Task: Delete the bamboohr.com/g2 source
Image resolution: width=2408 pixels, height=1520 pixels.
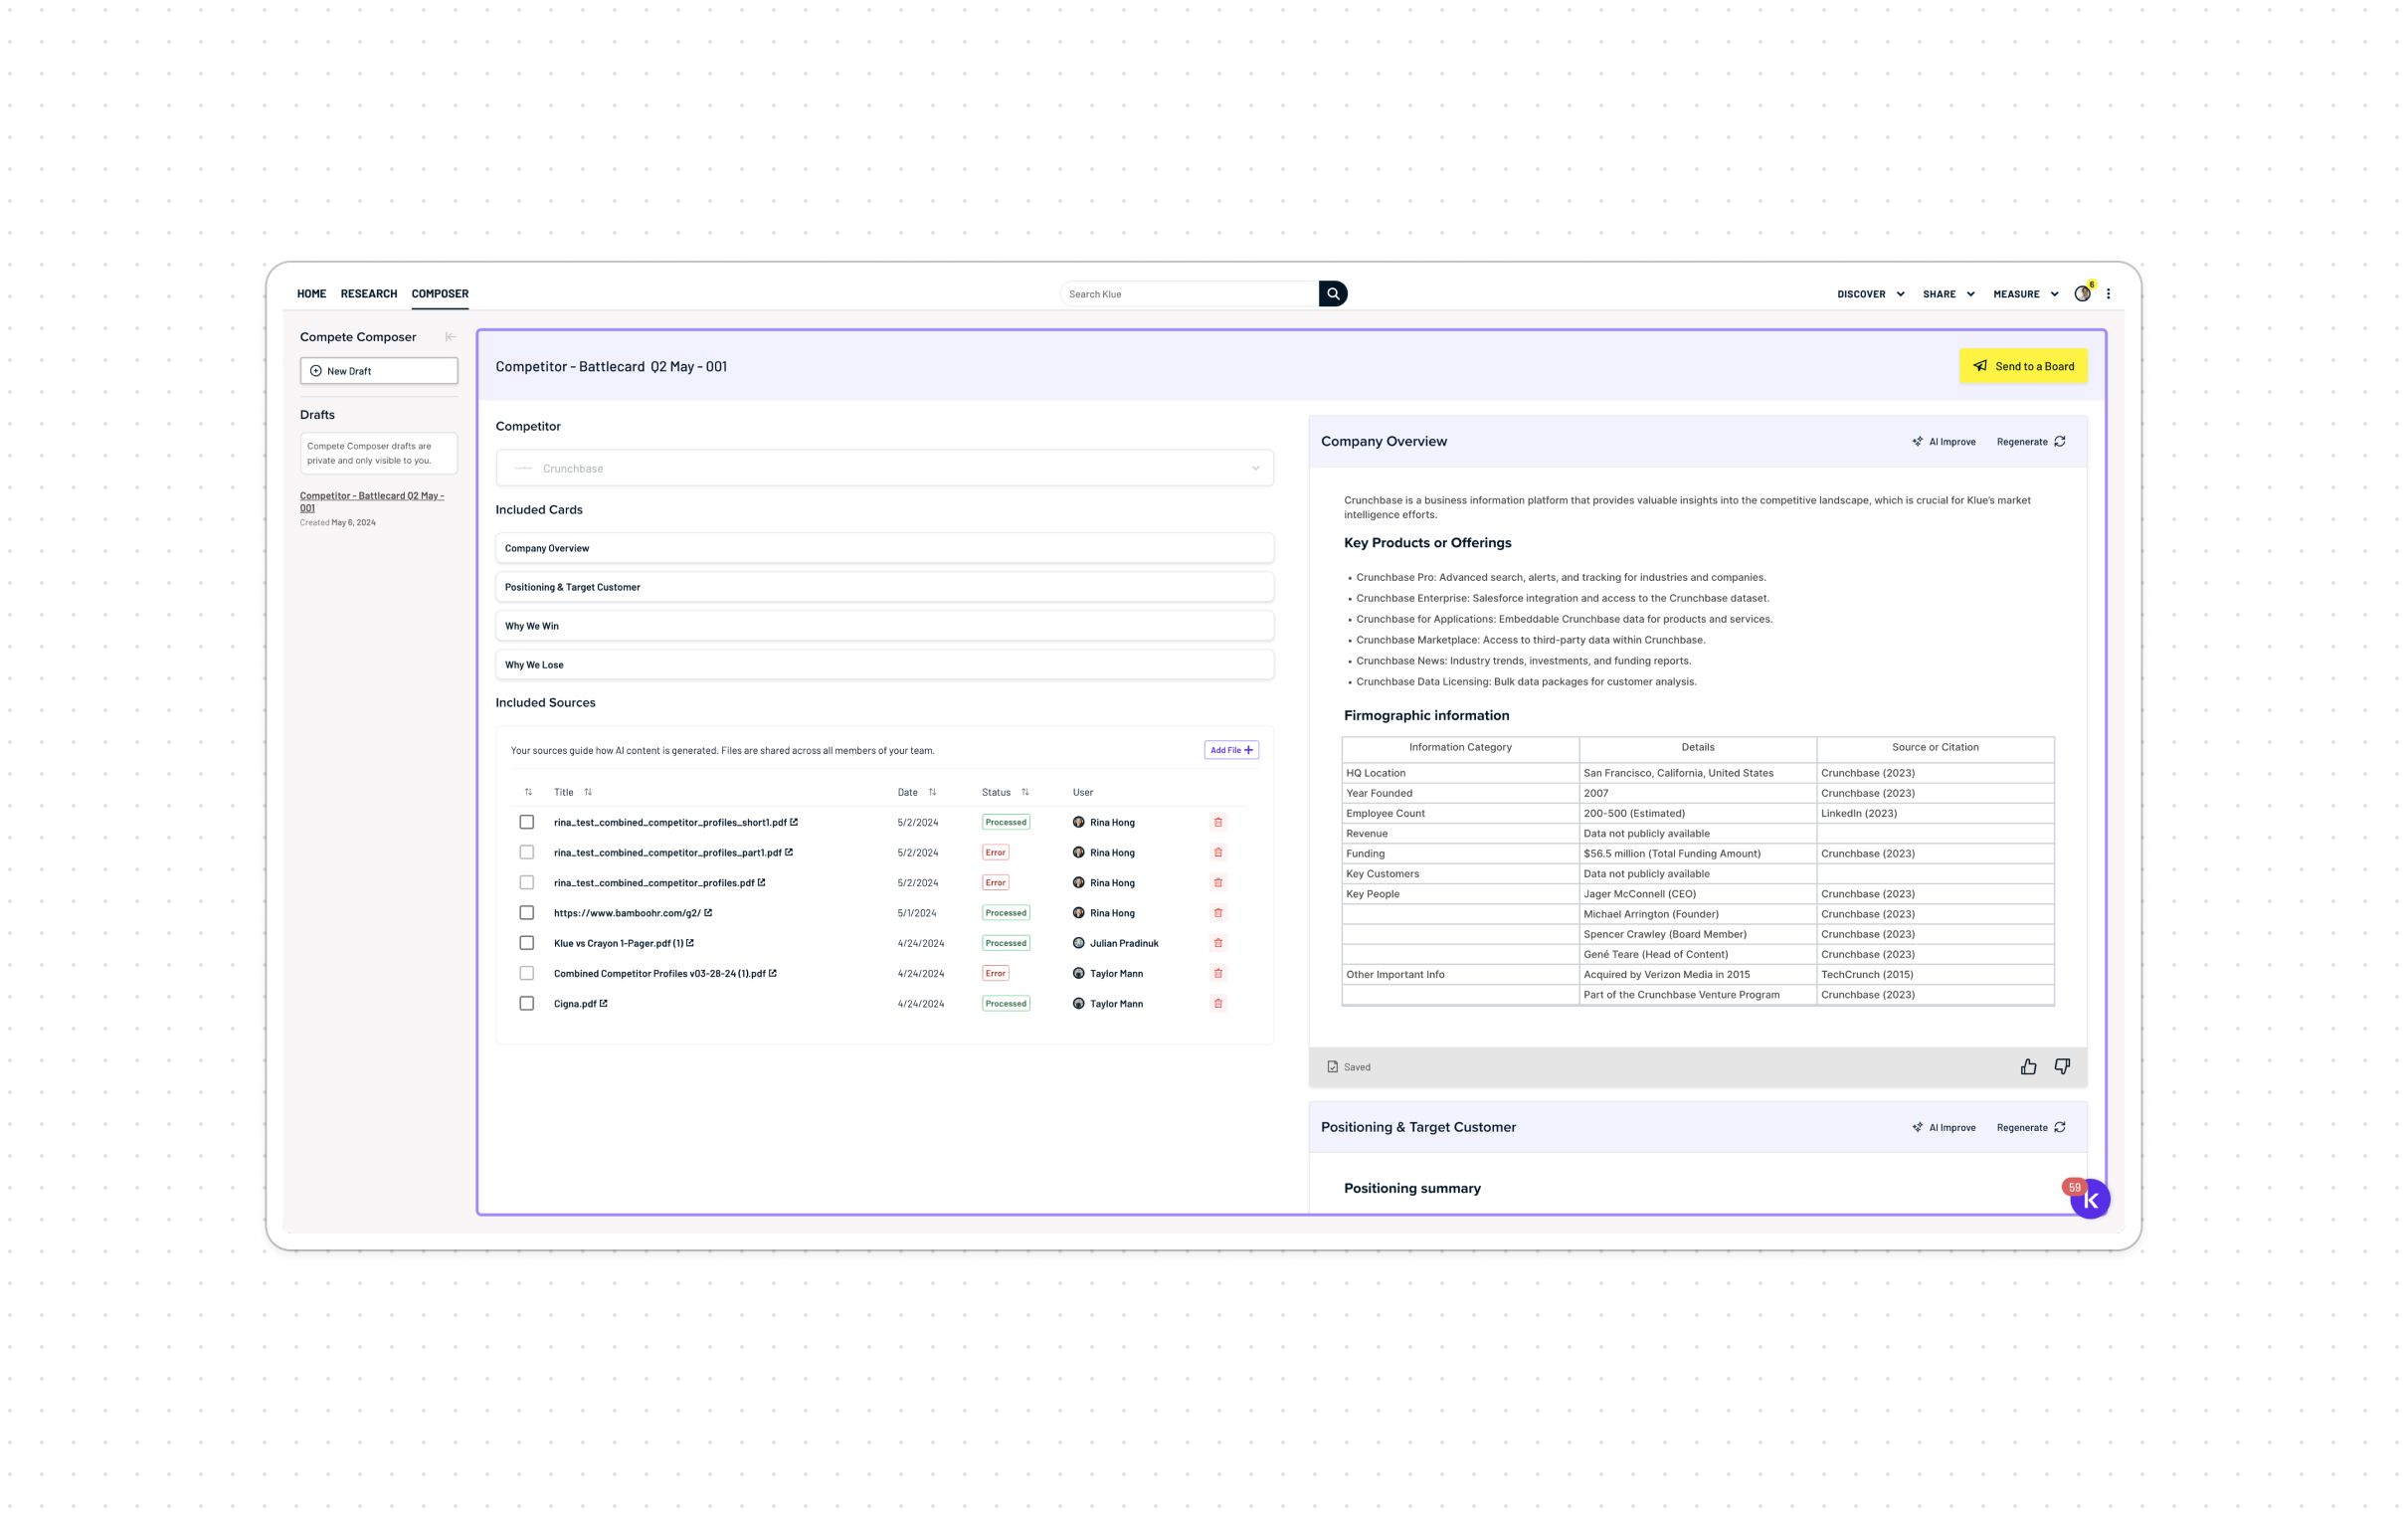Action: 1218,913
